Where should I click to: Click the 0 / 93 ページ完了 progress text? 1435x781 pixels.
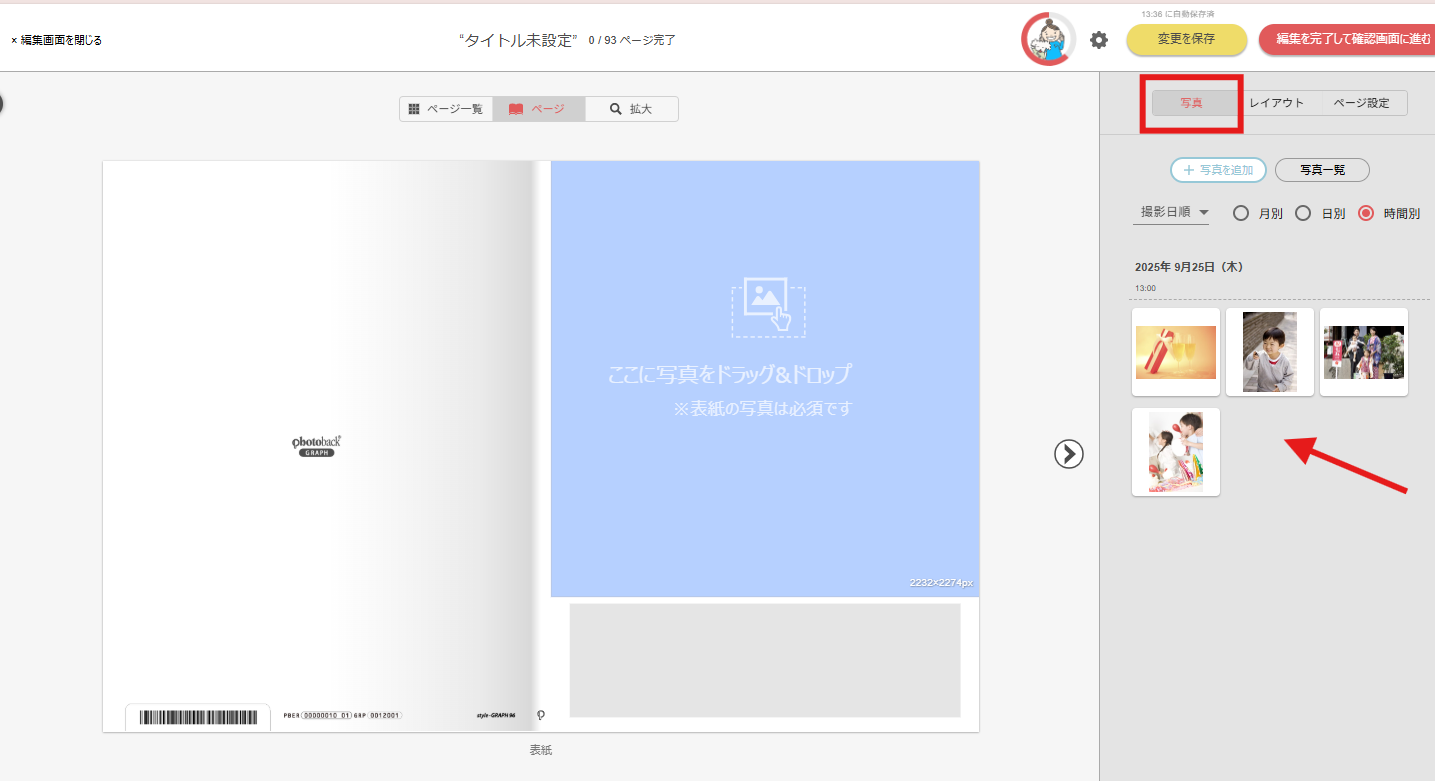point(632,40)
